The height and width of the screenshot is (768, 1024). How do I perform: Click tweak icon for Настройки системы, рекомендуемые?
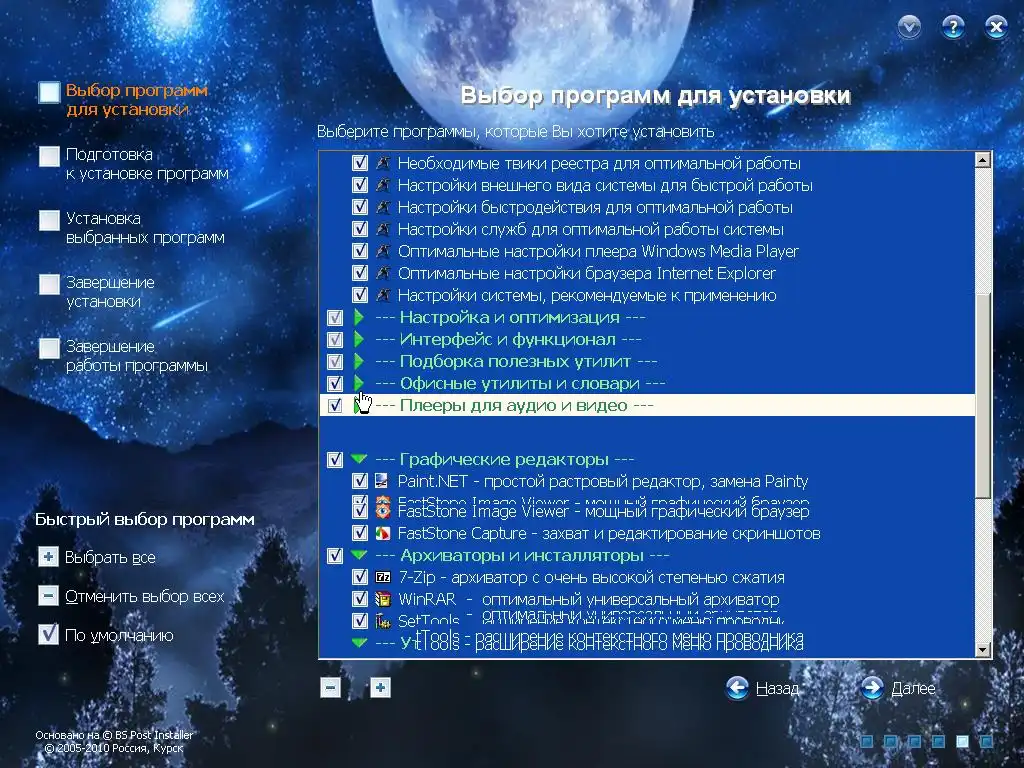pyautogui.click(x=383, y=295)
